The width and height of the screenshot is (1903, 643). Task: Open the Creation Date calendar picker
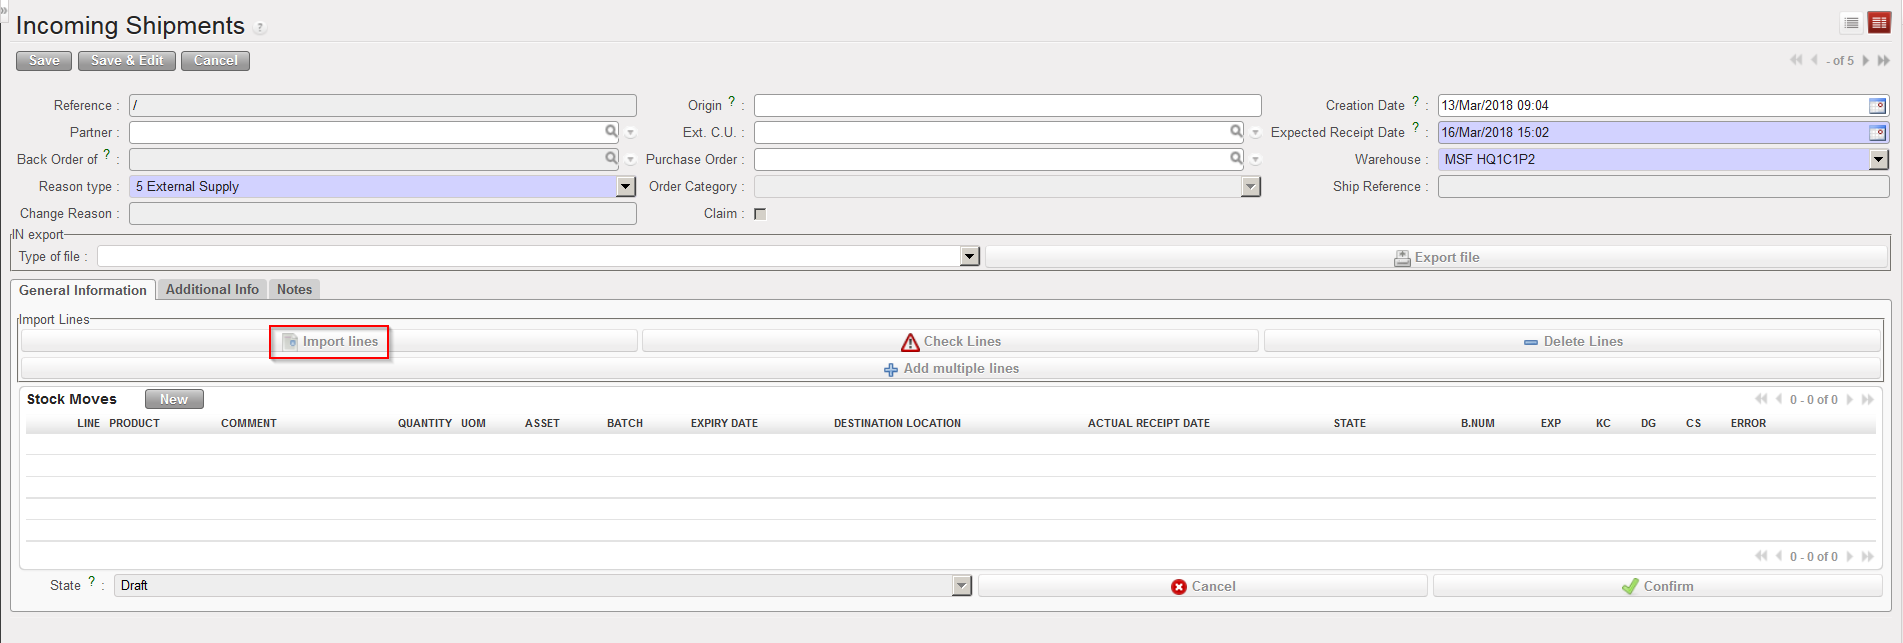(1877, 106)
